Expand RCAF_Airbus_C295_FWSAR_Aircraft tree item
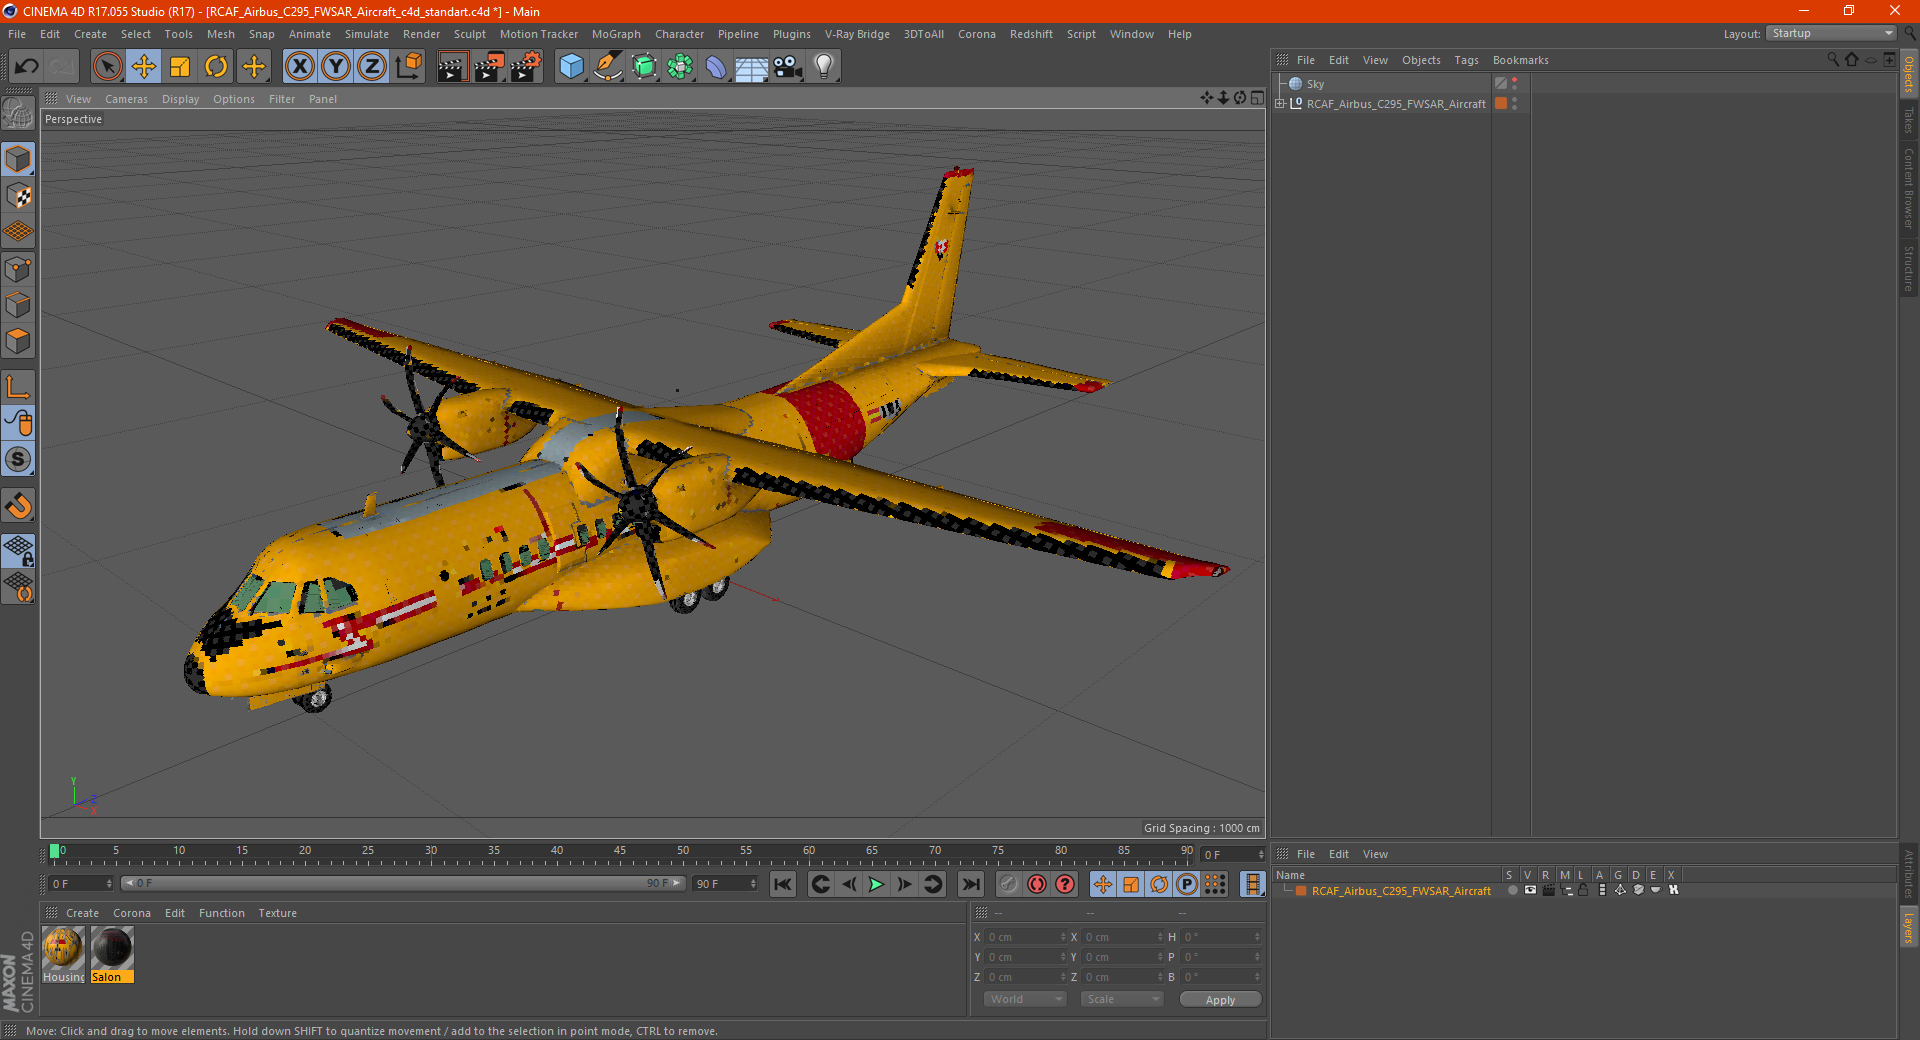This screenshot has width=1920, height=1040. pyautogui.click(x=1280, y=104)
